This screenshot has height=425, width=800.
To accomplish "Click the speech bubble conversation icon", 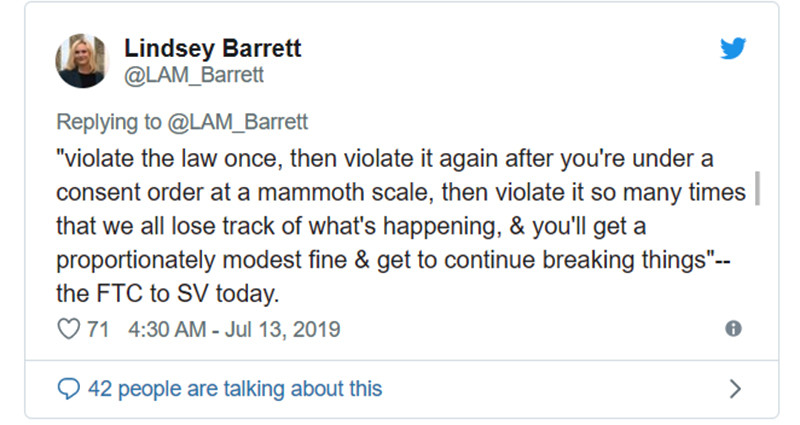I will click(68, 388).
